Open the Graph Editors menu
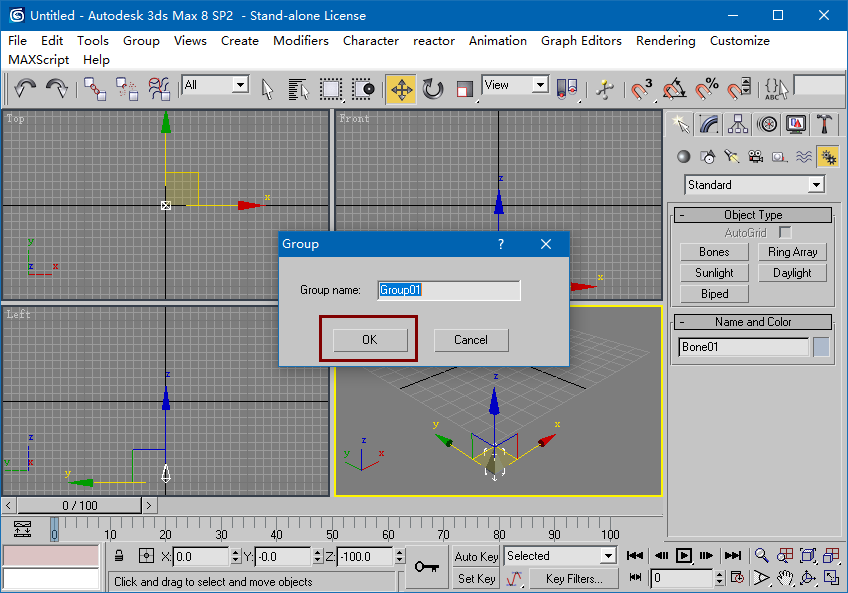 click(x=581, y=41)
